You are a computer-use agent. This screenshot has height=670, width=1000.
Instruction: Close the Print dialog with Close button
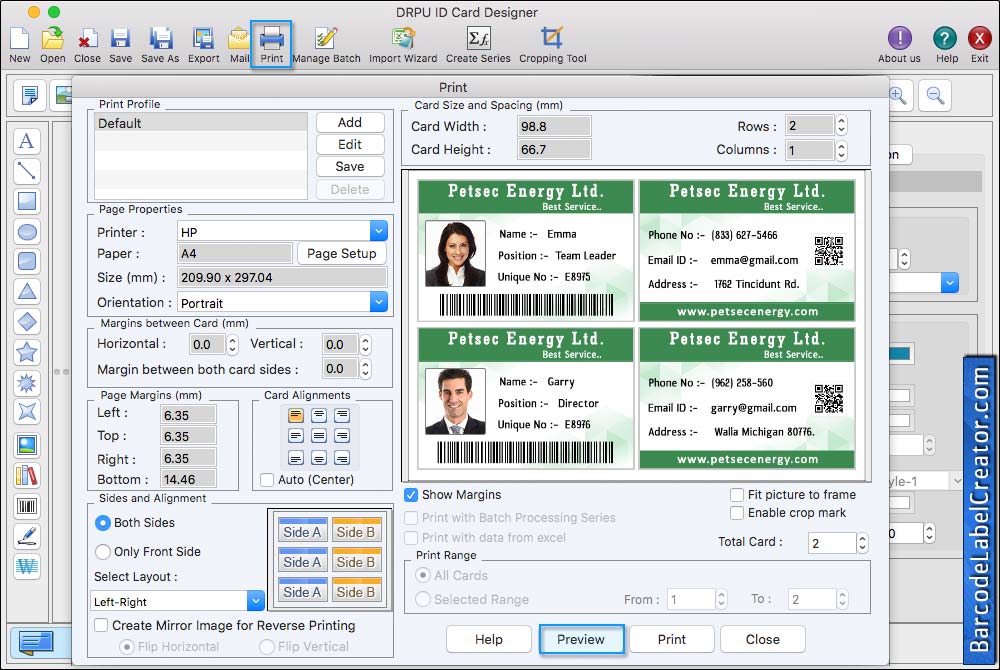click(x=763, y=639)
